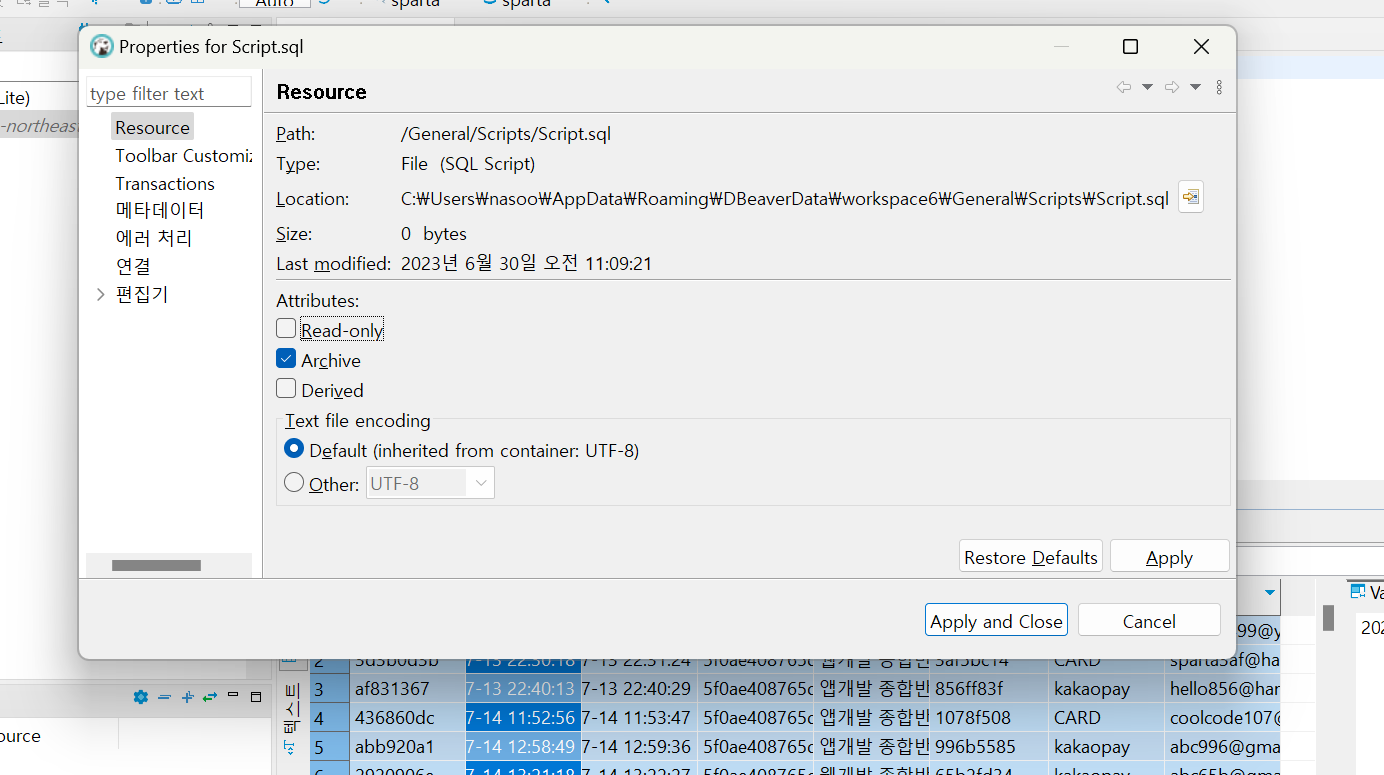Click the email cell starting with hello856
1384x775 pixels.
(1223, 689)
